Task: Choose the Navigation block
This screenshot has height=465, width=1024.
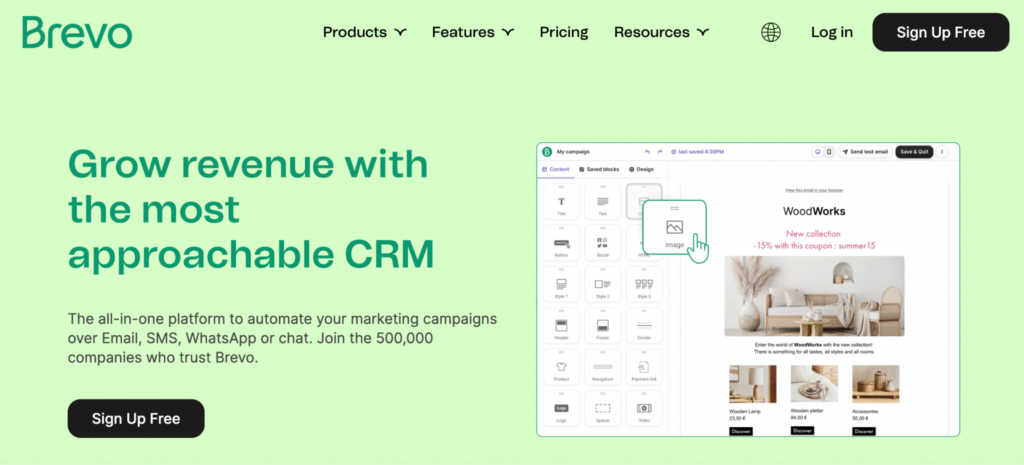Action: click(x=602, y=367)
